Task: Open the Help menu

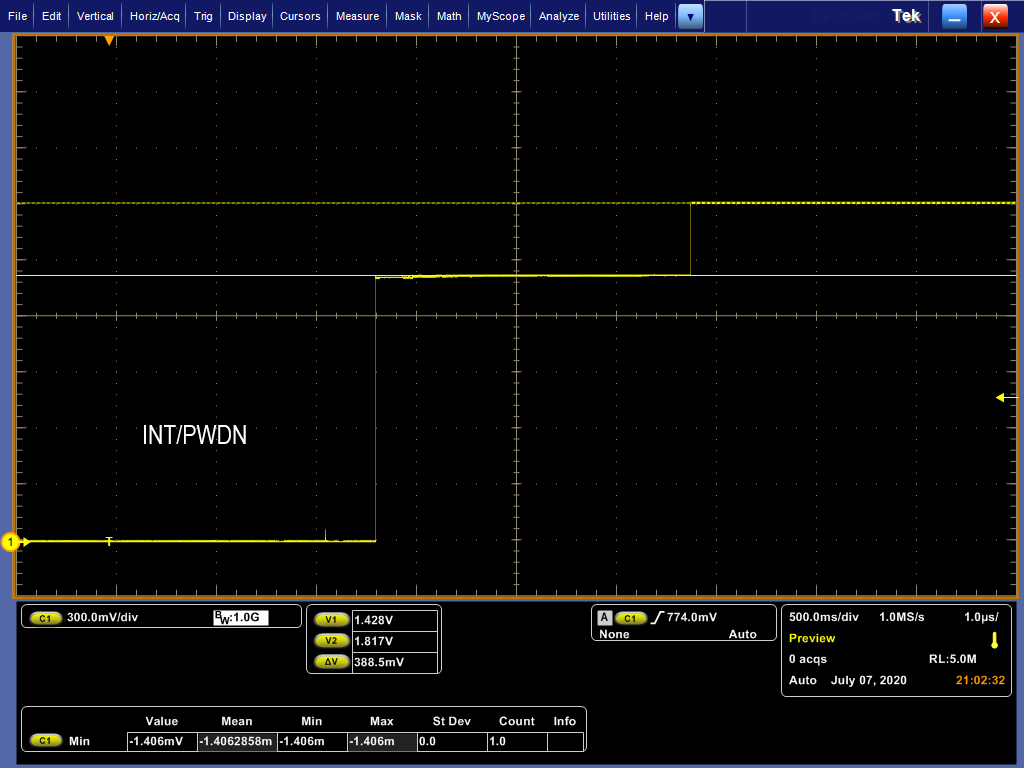Action: [656, 16]
